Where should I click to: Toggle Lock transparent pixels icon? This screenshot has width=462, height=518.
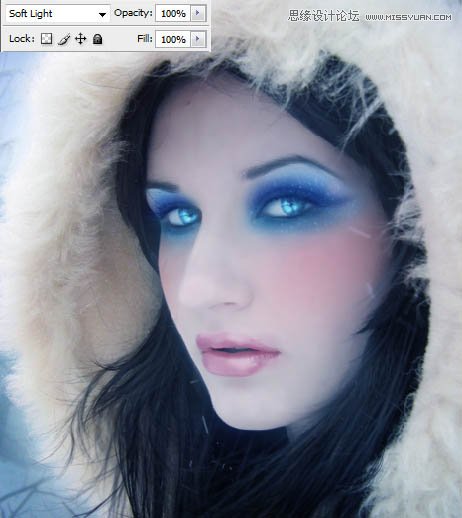(x=46, y=39)
